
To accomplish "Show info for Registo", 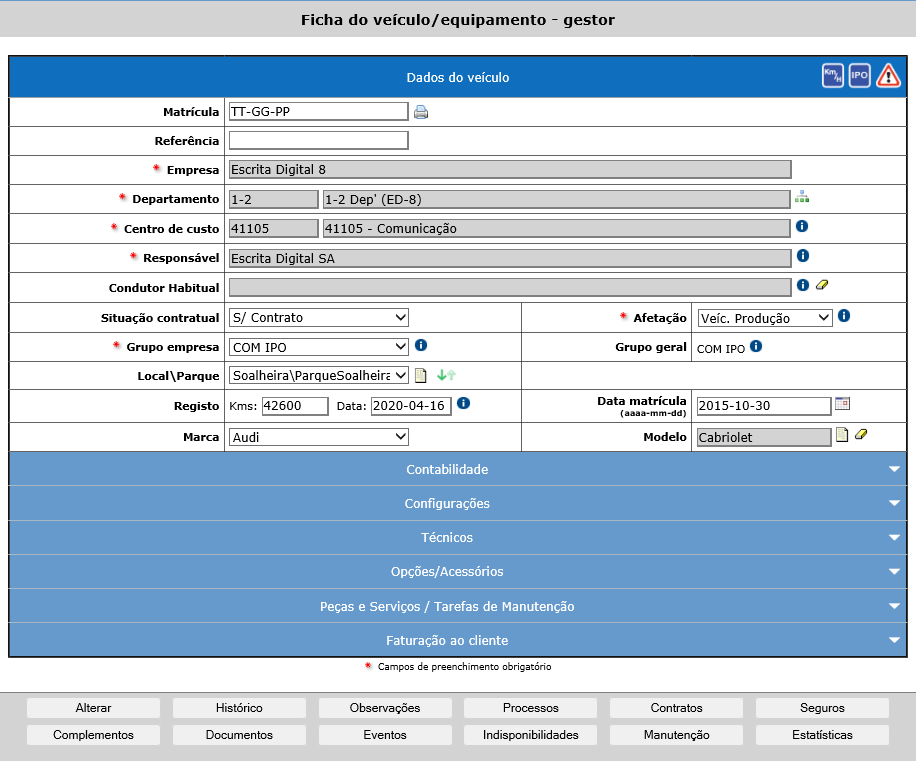I will pos(463,403).
